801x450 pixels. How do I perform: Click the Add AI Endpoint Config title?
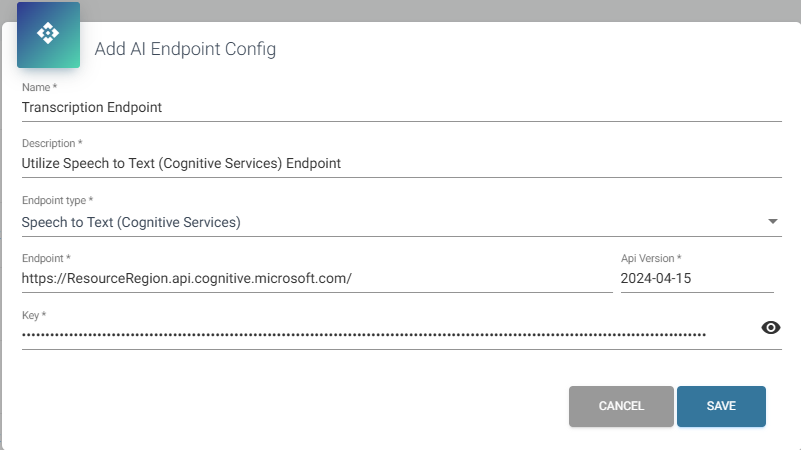(x=185, y=48)
